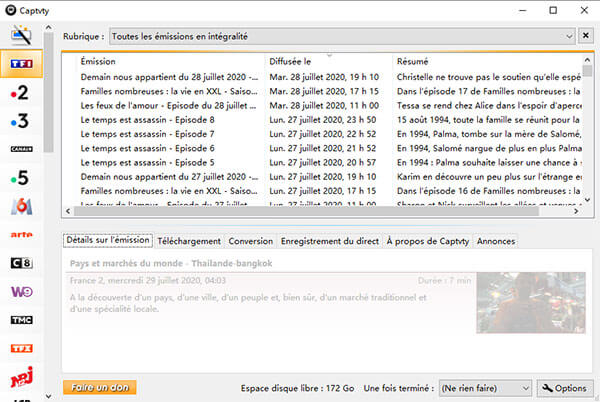Select the TFX channel icon
This screenshot has height=402, width=600.
(21, 348)
